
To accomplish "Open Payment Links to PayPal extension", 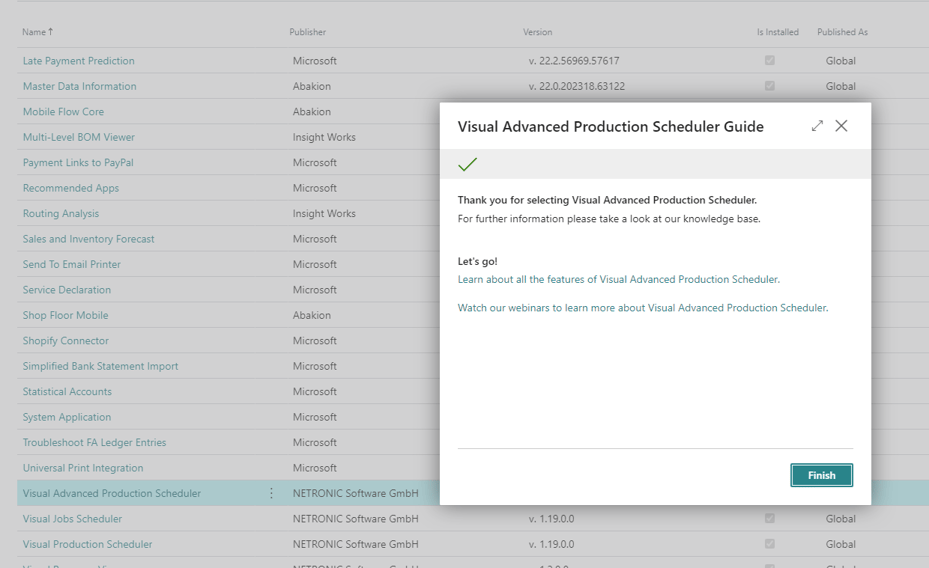I will pos(78,163).
